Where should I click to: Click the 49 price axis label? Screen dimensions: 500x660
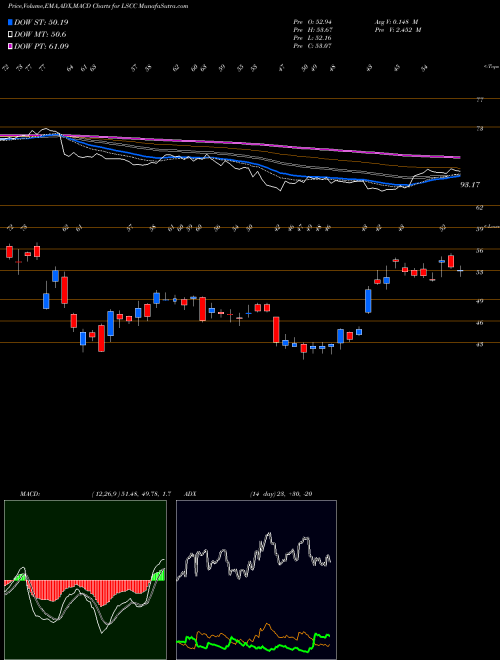[480, 301]
